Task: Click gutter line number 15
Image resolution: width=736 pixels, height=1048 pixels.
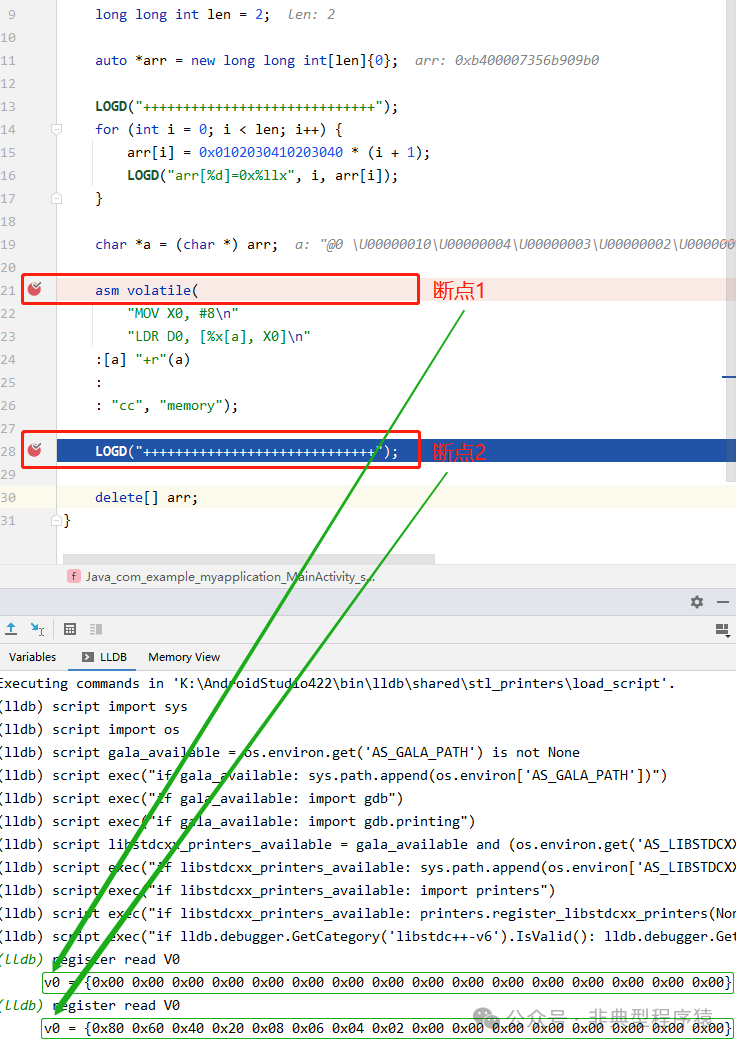Action: pyautogui.click(x=8, y=152)
